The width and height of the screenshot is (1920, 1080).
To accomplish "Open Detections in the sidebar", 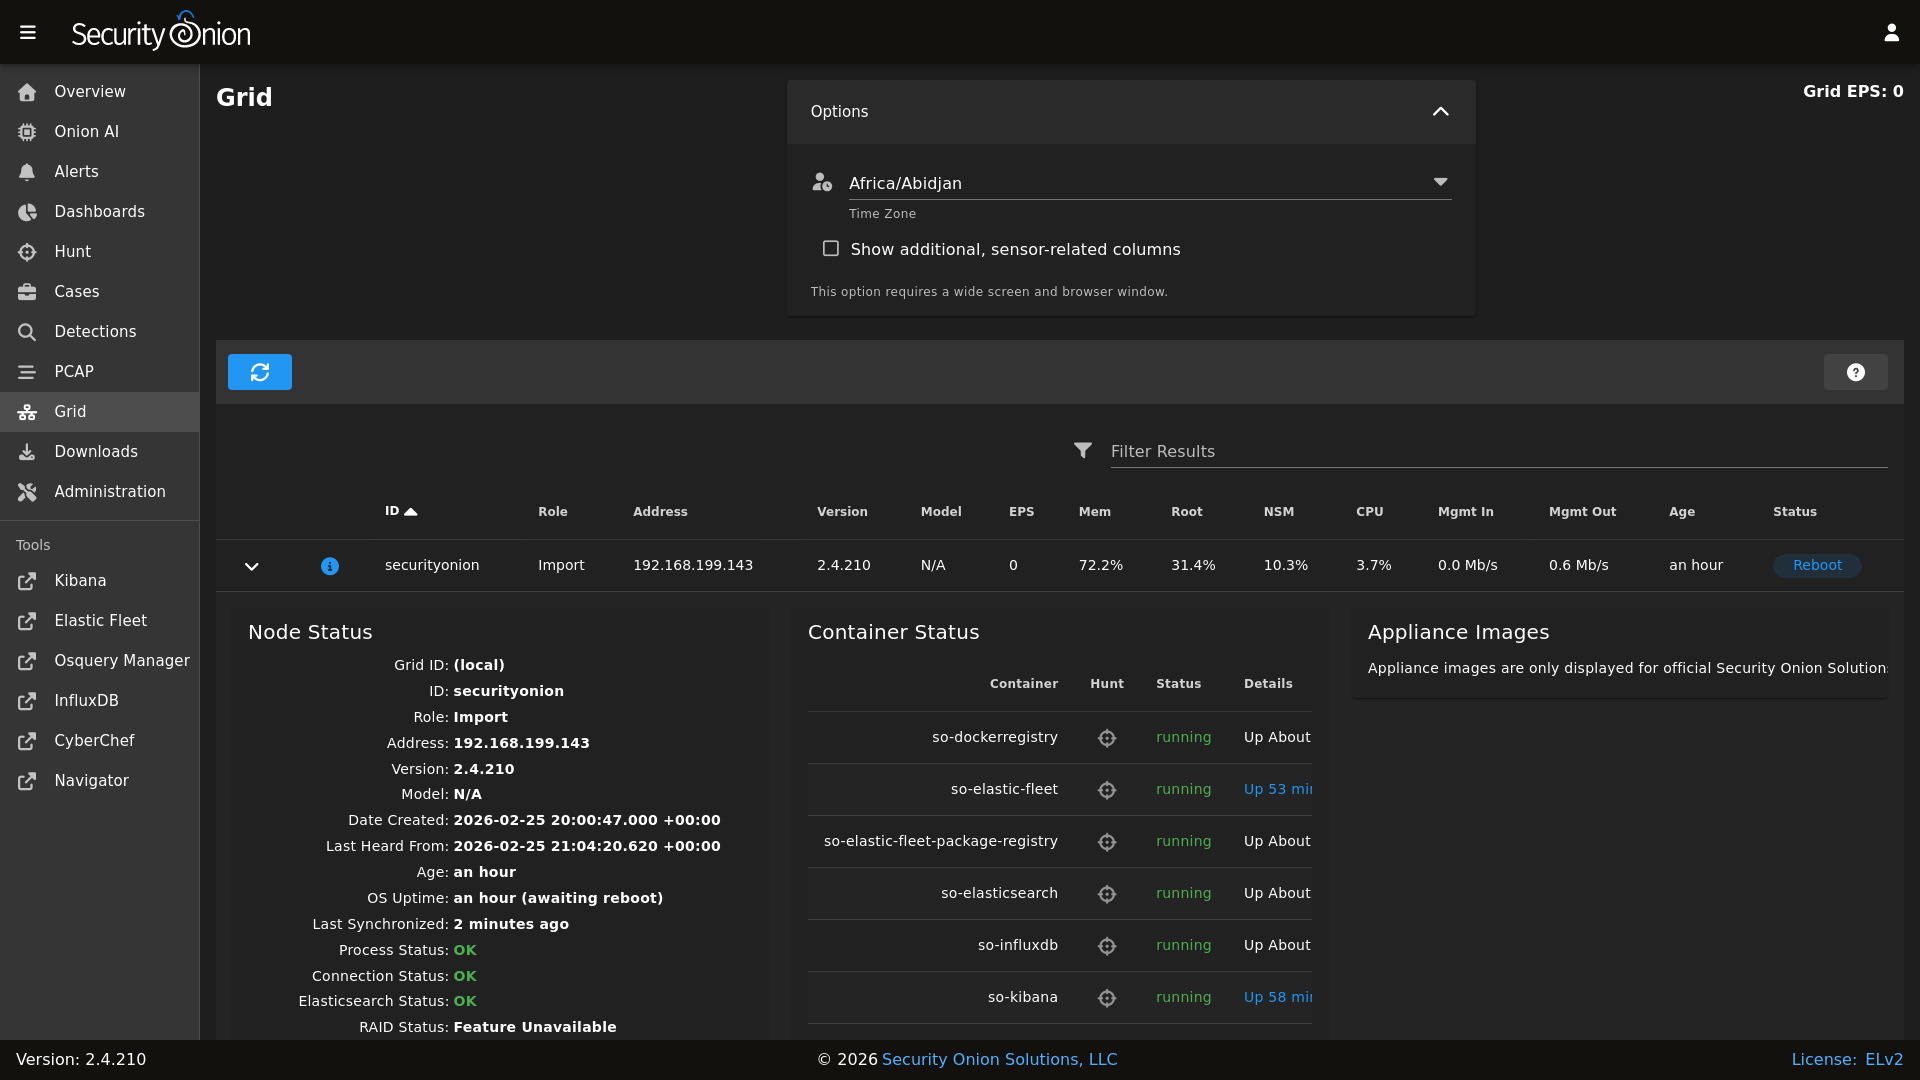I will click(x=95, y=332).
